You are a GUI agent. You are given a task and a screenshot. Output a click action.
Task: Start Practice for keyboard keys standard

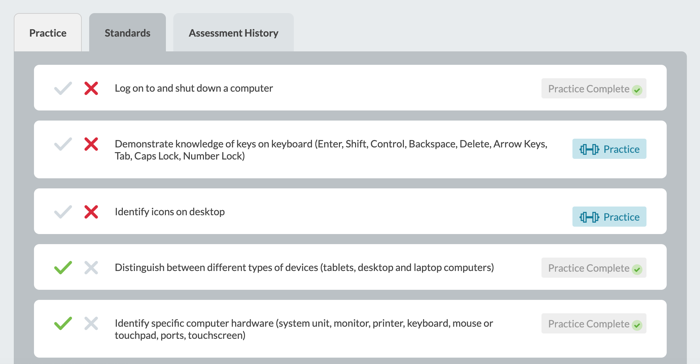(609, 149)
